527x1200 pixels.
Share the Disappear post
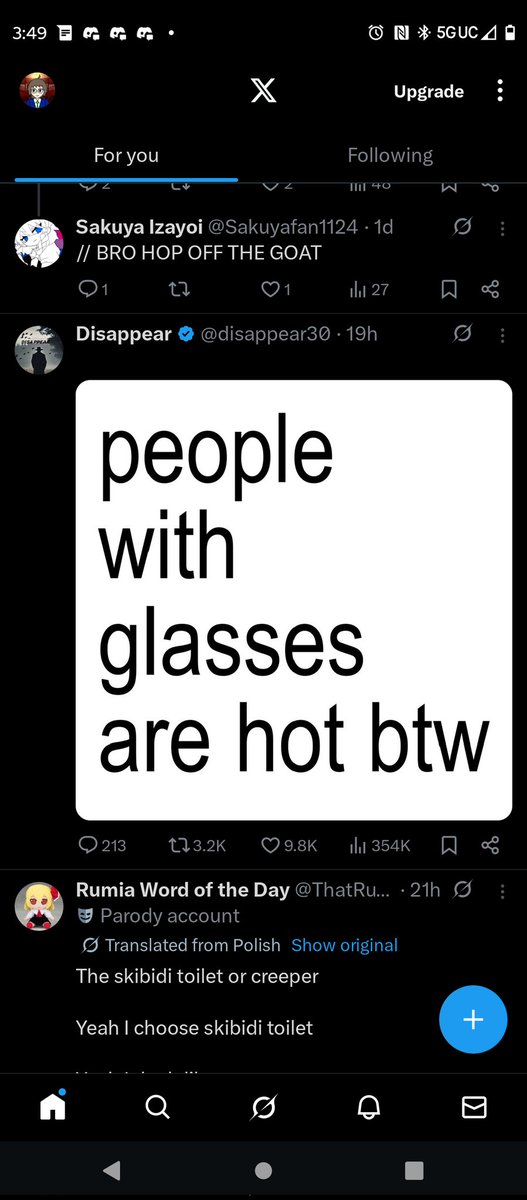[490, 845]
